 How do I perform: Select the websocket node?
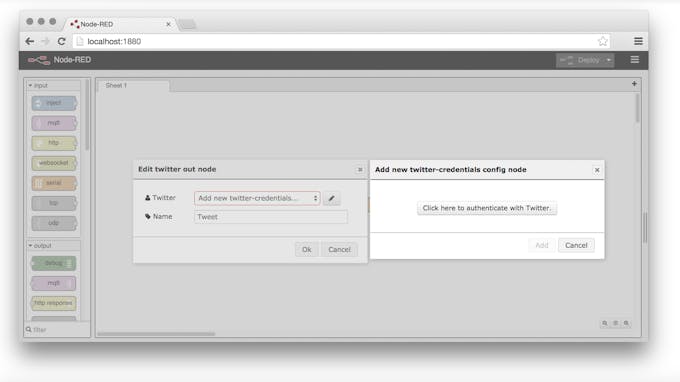[54, 163]
